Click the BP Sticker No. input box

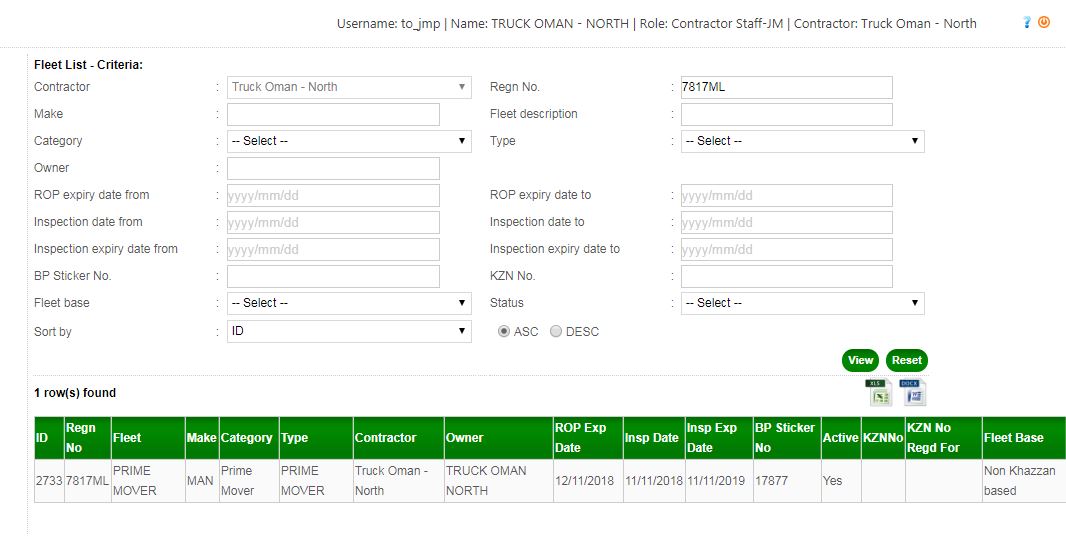(x=333, y=276)
